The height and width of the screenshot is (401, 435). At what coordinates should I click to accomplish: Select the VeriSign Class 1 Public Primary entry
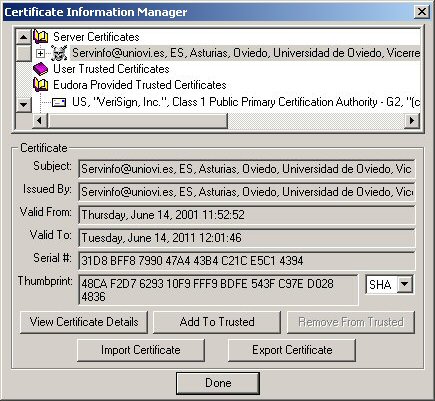246,102
